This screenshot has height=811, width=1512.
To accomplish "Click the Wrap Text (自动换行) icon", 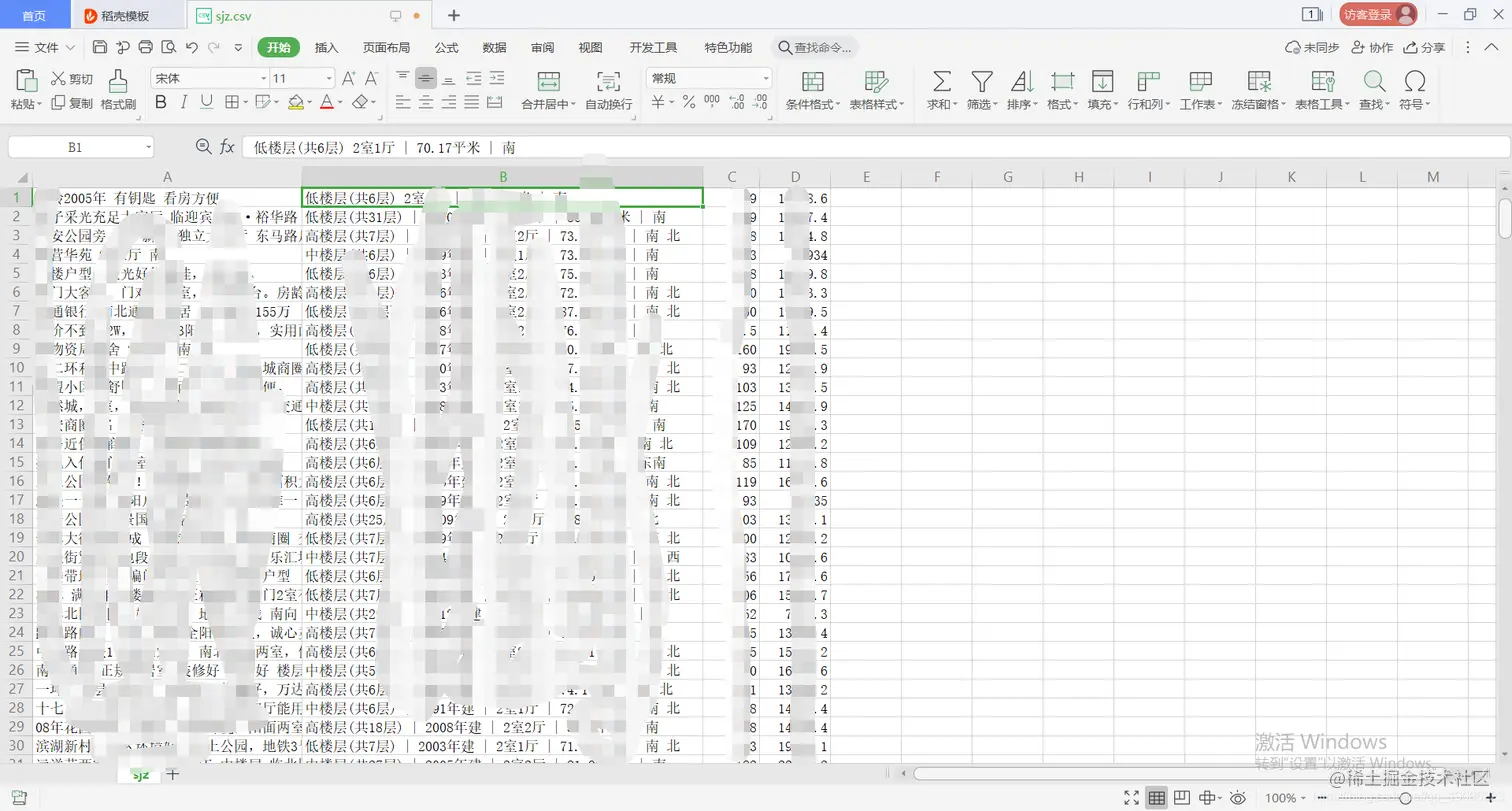I will 608,81.
